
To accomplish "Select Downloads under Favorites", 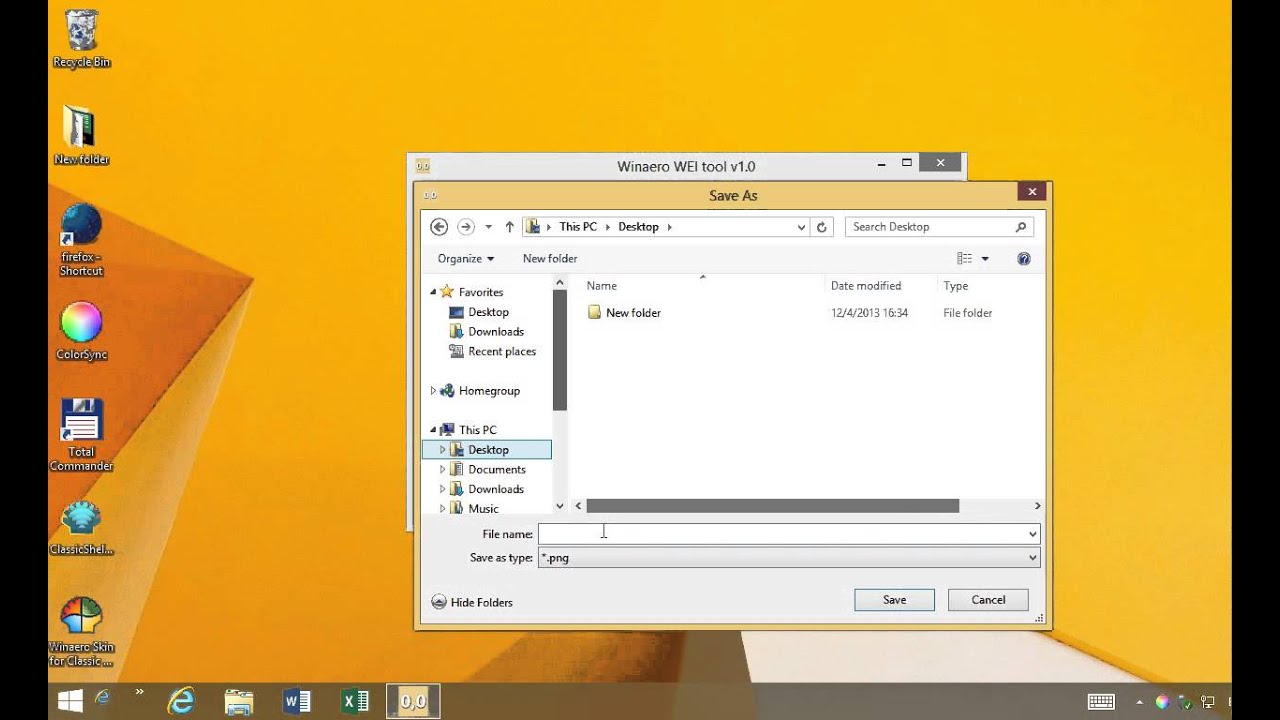I will click(496, 332).
